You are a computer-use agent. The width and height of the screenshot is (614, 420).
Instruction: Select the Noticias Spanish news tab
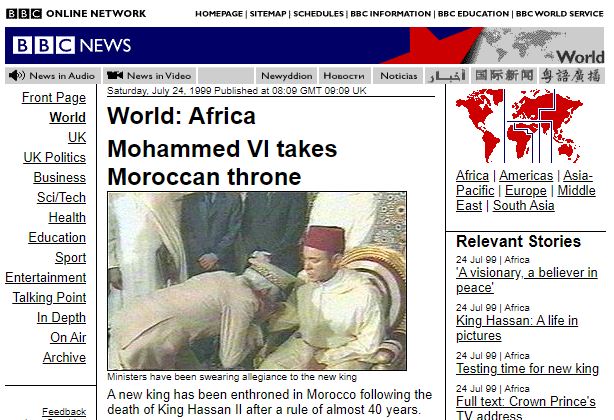[399, 76]
